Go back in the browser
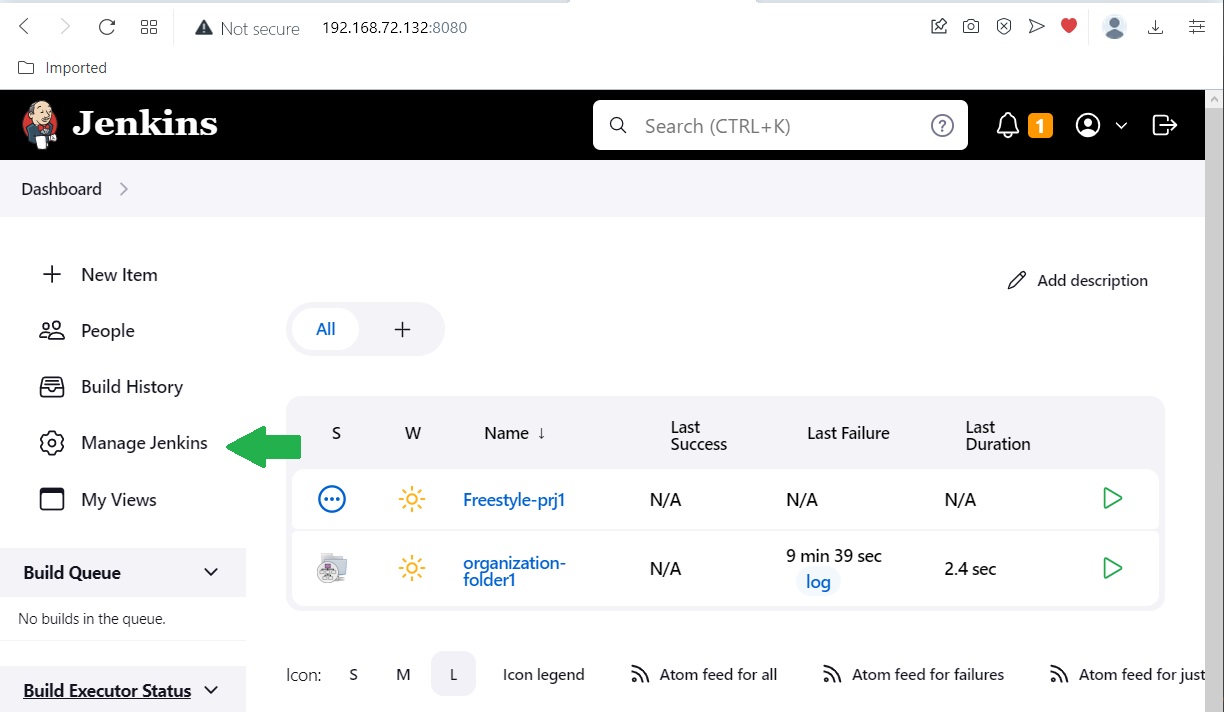Screen dimensions: 1224x712 click(x=25, y=28)
